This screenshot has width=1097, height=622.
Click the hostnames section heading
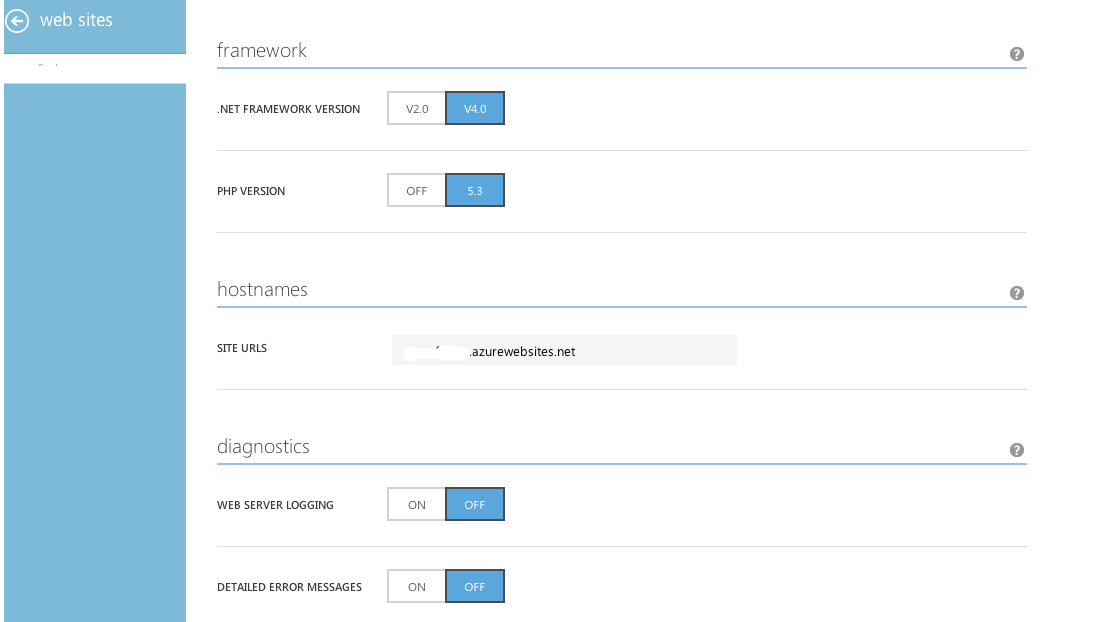(262, 290)
